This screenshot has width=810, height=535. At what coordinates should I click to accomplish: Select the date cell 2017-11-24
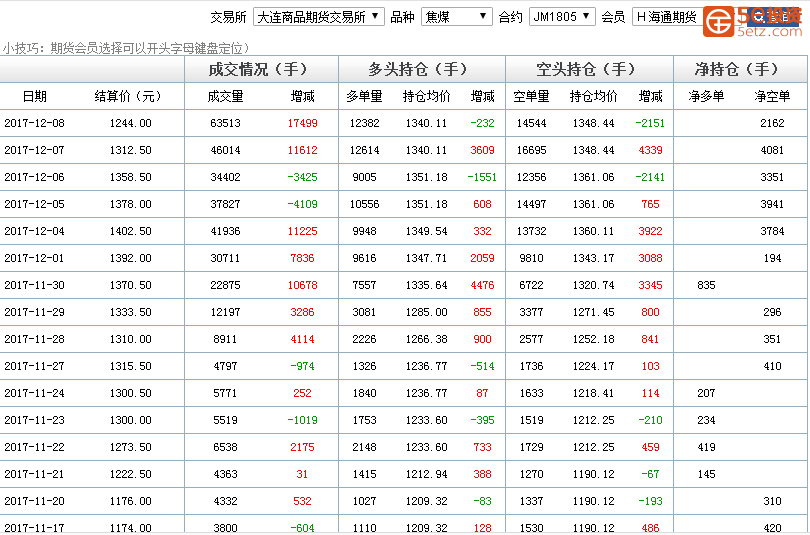pos(35,393)
